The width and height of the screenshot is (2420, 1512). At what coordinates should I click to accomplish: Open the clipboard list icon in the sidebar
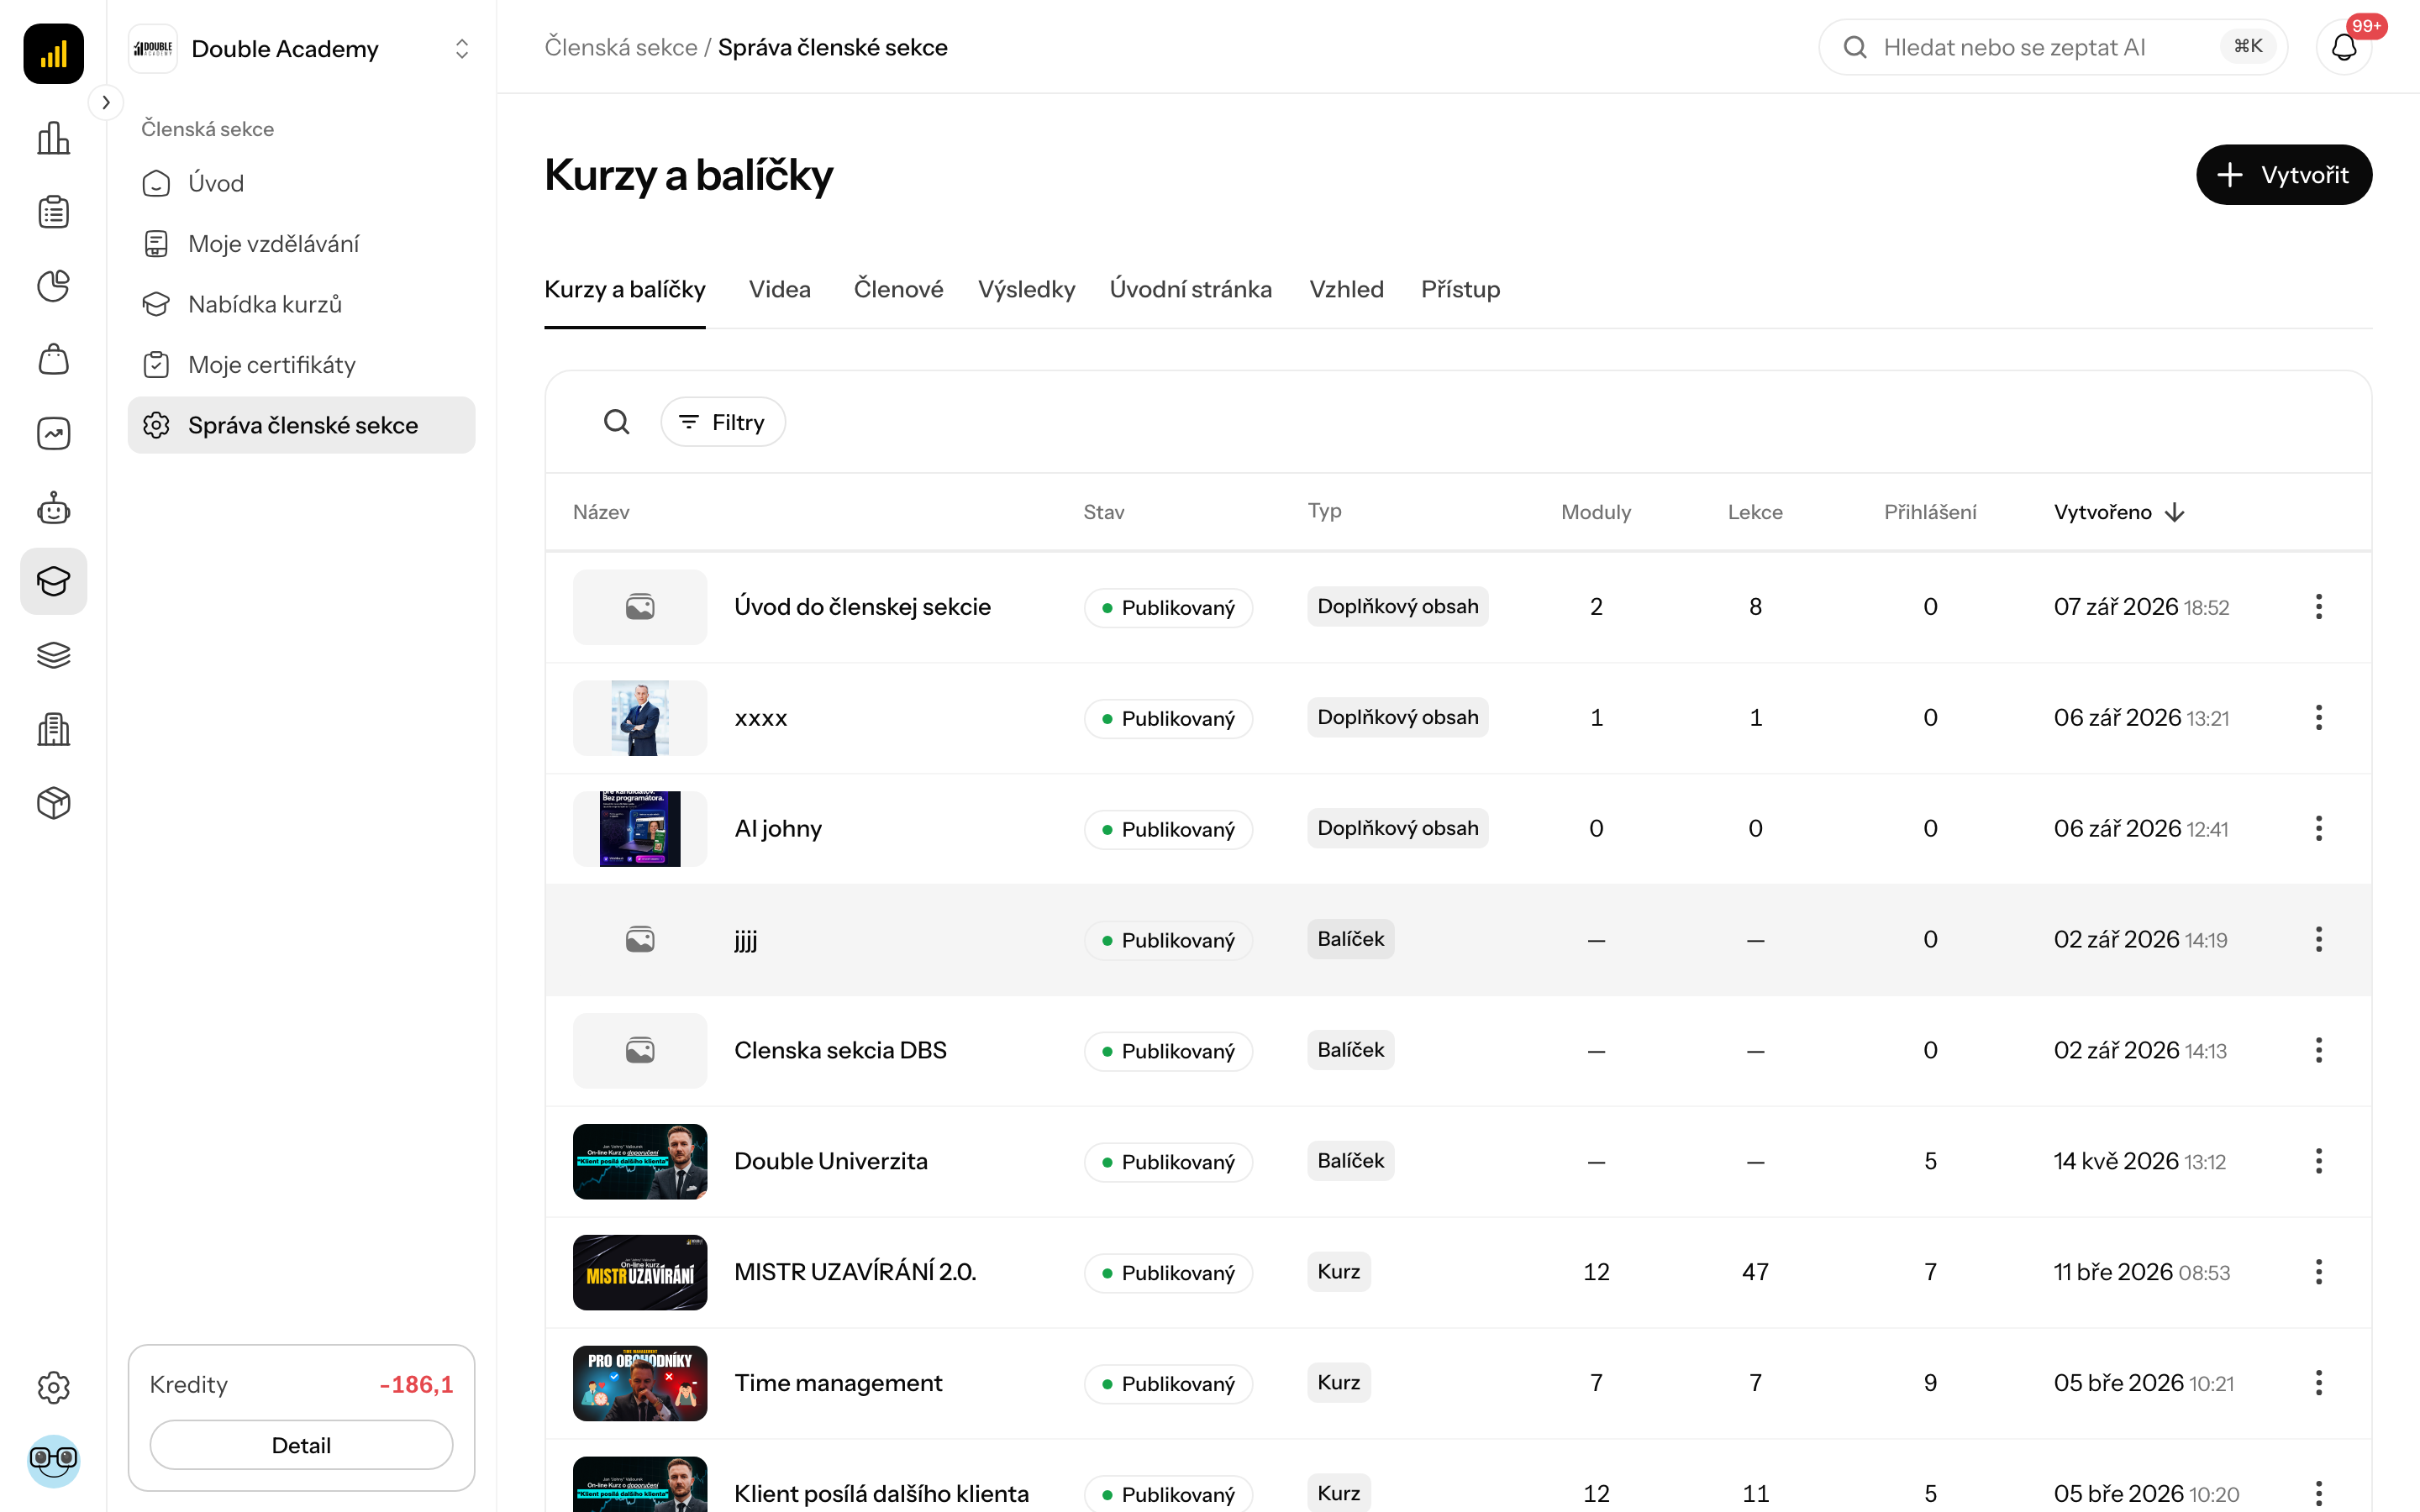(53, 212)
